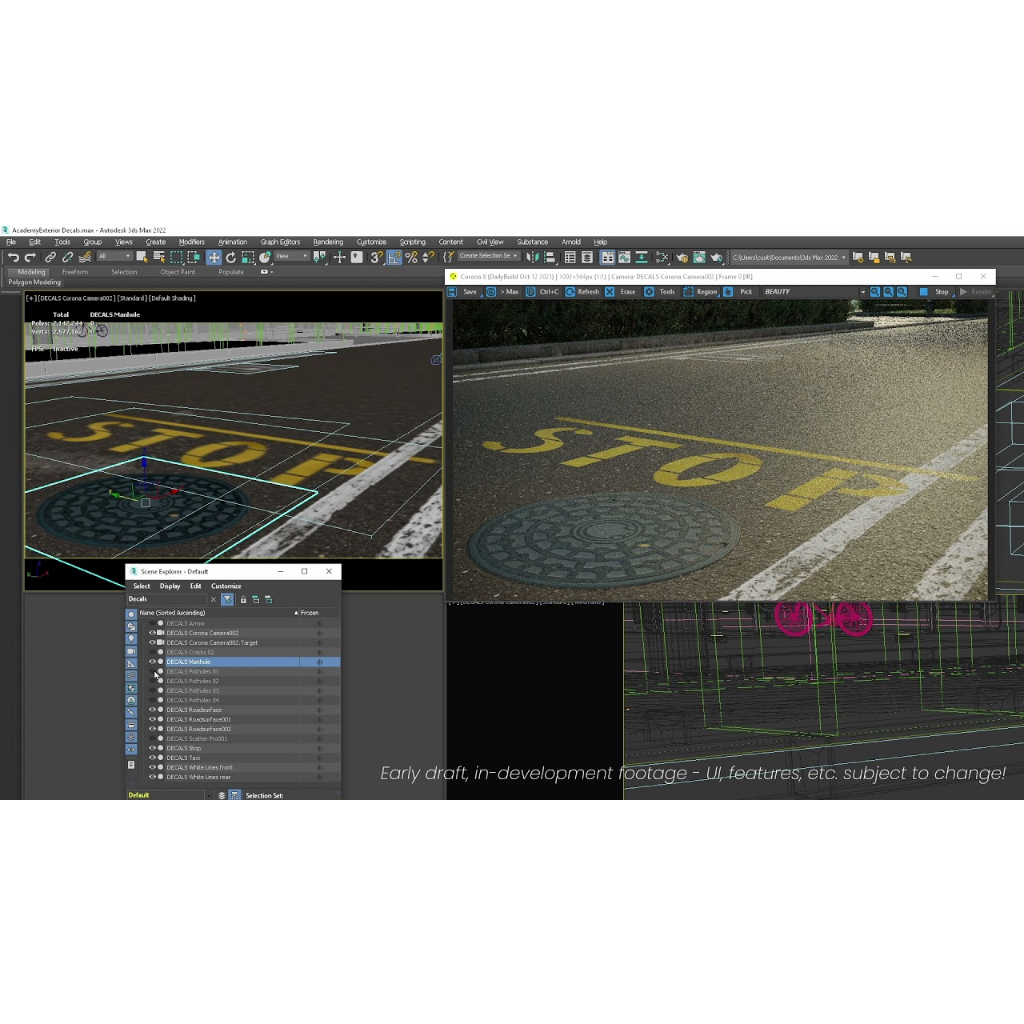
Task: Open the Rendering menu
Action: pyautogui.click(x=328, y=242)
